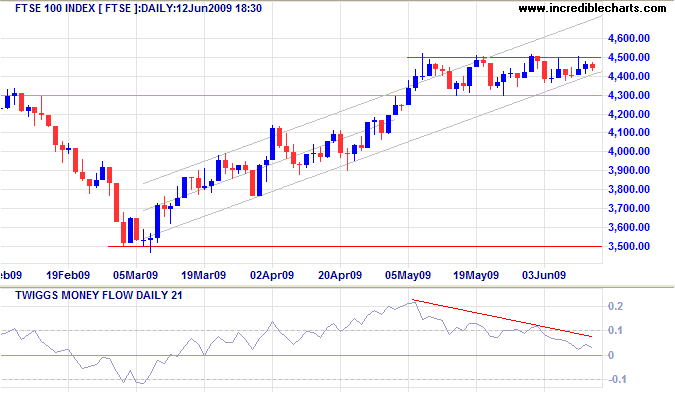Click the 3,700.00 price axis label
Viewport: 675px width, 395px height.
629,208
